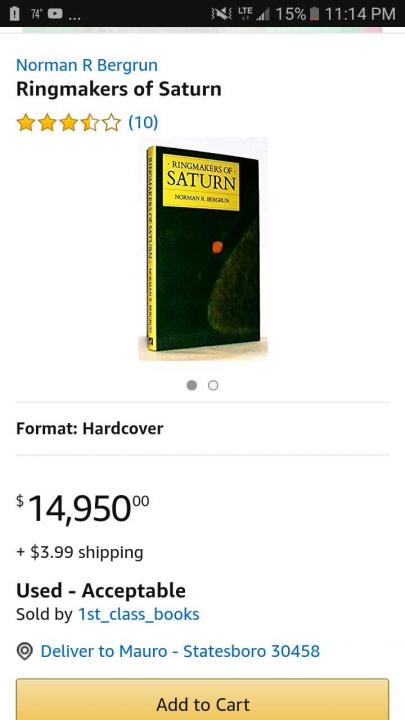
Task: Tap the 11:14 PM clock in status bar
Action: (360, 14)
